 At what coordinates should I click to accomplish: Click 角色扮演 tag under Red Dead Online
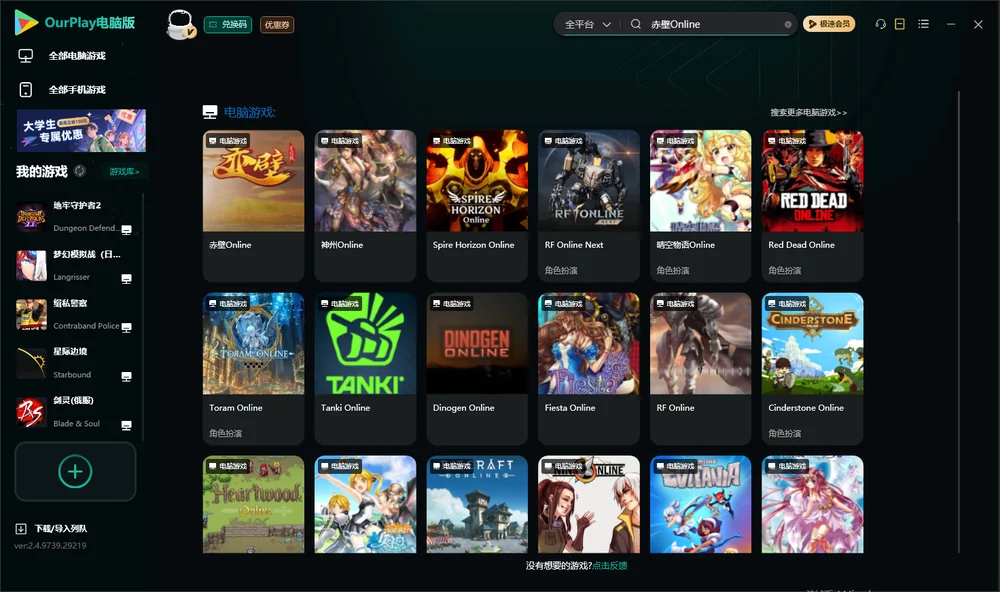point(784,270)
